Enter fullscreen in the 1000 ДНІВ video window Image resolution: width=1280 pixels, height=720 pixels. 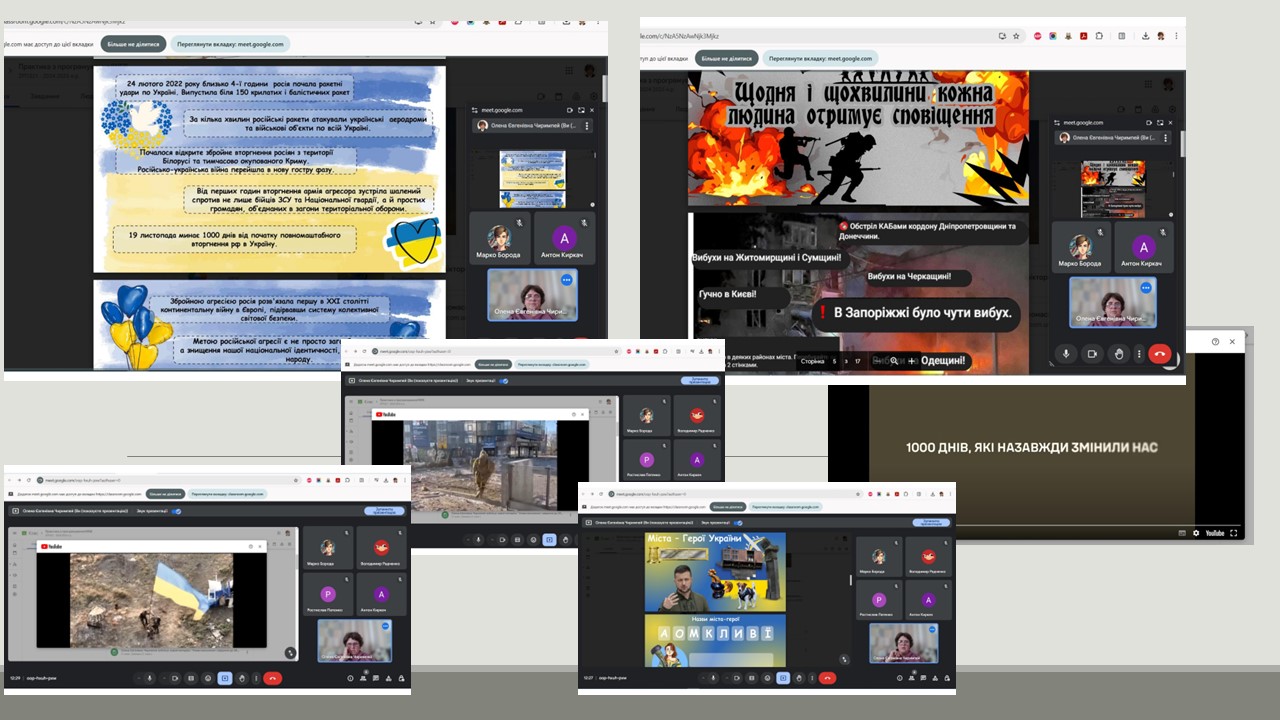click(1233, 533)
